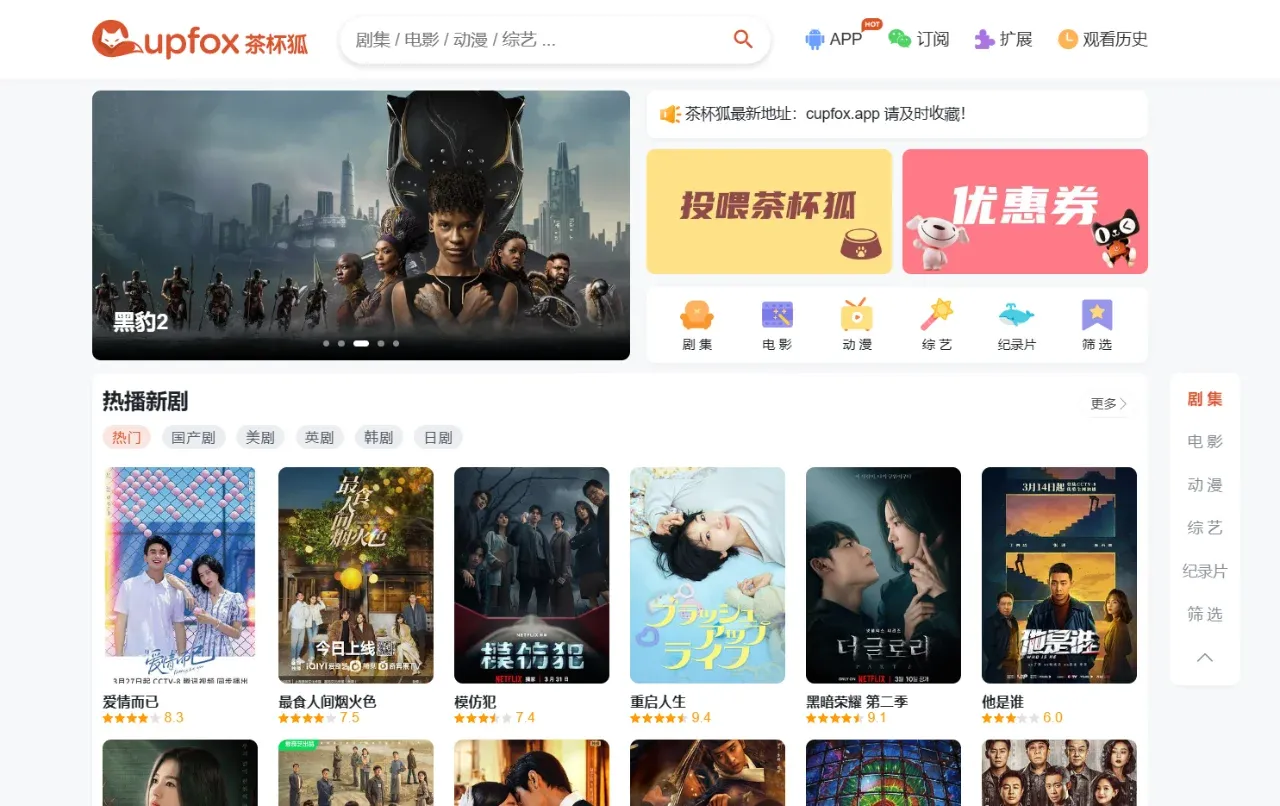Viewport: 1280px width, 806px height.
Task: Open the 重启人生 poster
Action: click(708, 575)
